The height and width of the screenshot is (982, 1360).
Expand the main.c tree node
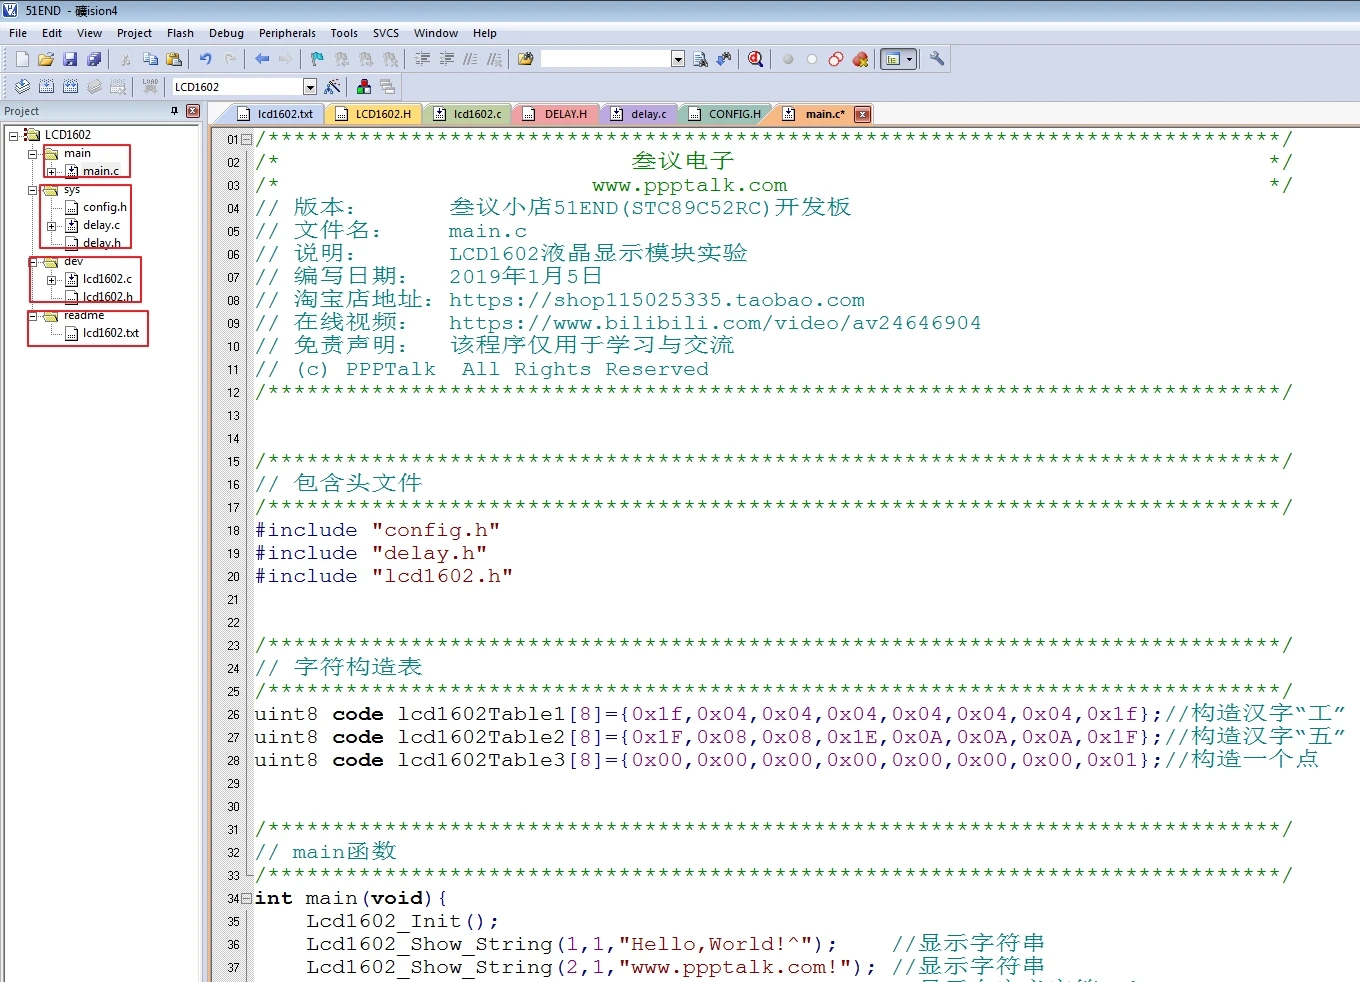point(51,172)
